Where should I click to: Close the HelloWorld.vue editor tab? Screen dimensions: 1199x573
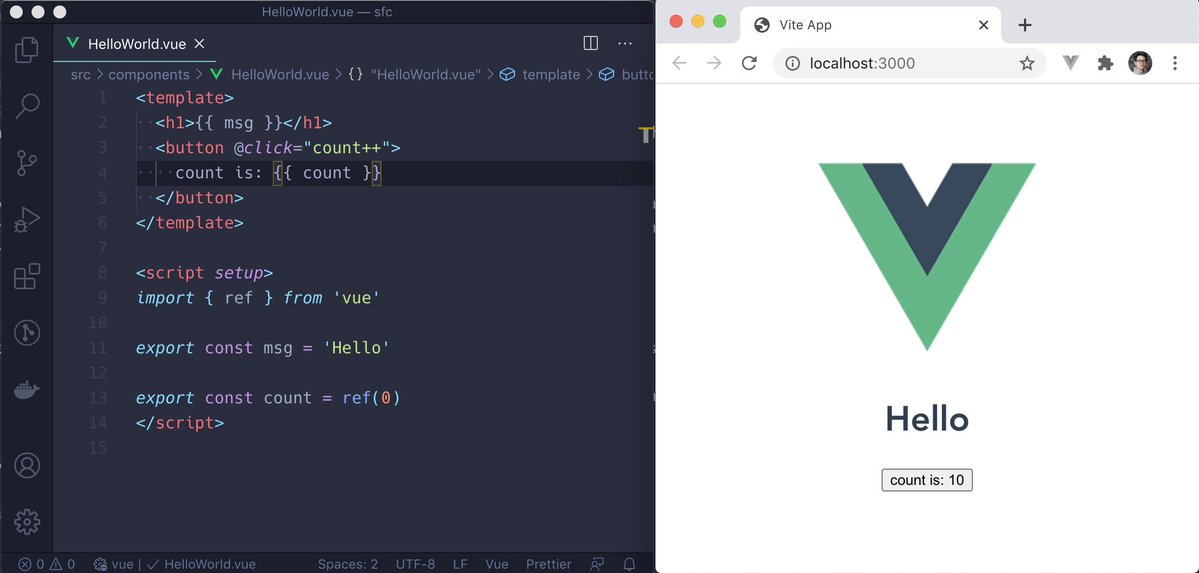click(x=200, y=44)
